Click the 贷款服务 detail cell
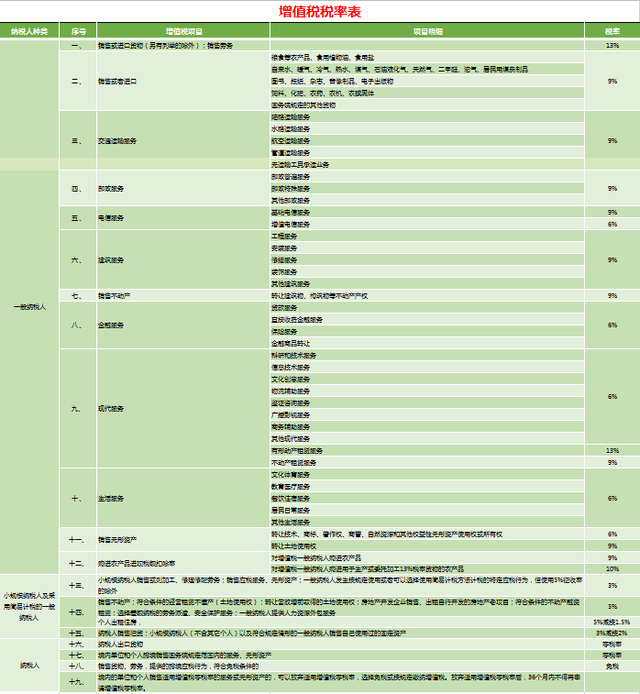Viewport: 640px width, 694px height. point(428,308)
